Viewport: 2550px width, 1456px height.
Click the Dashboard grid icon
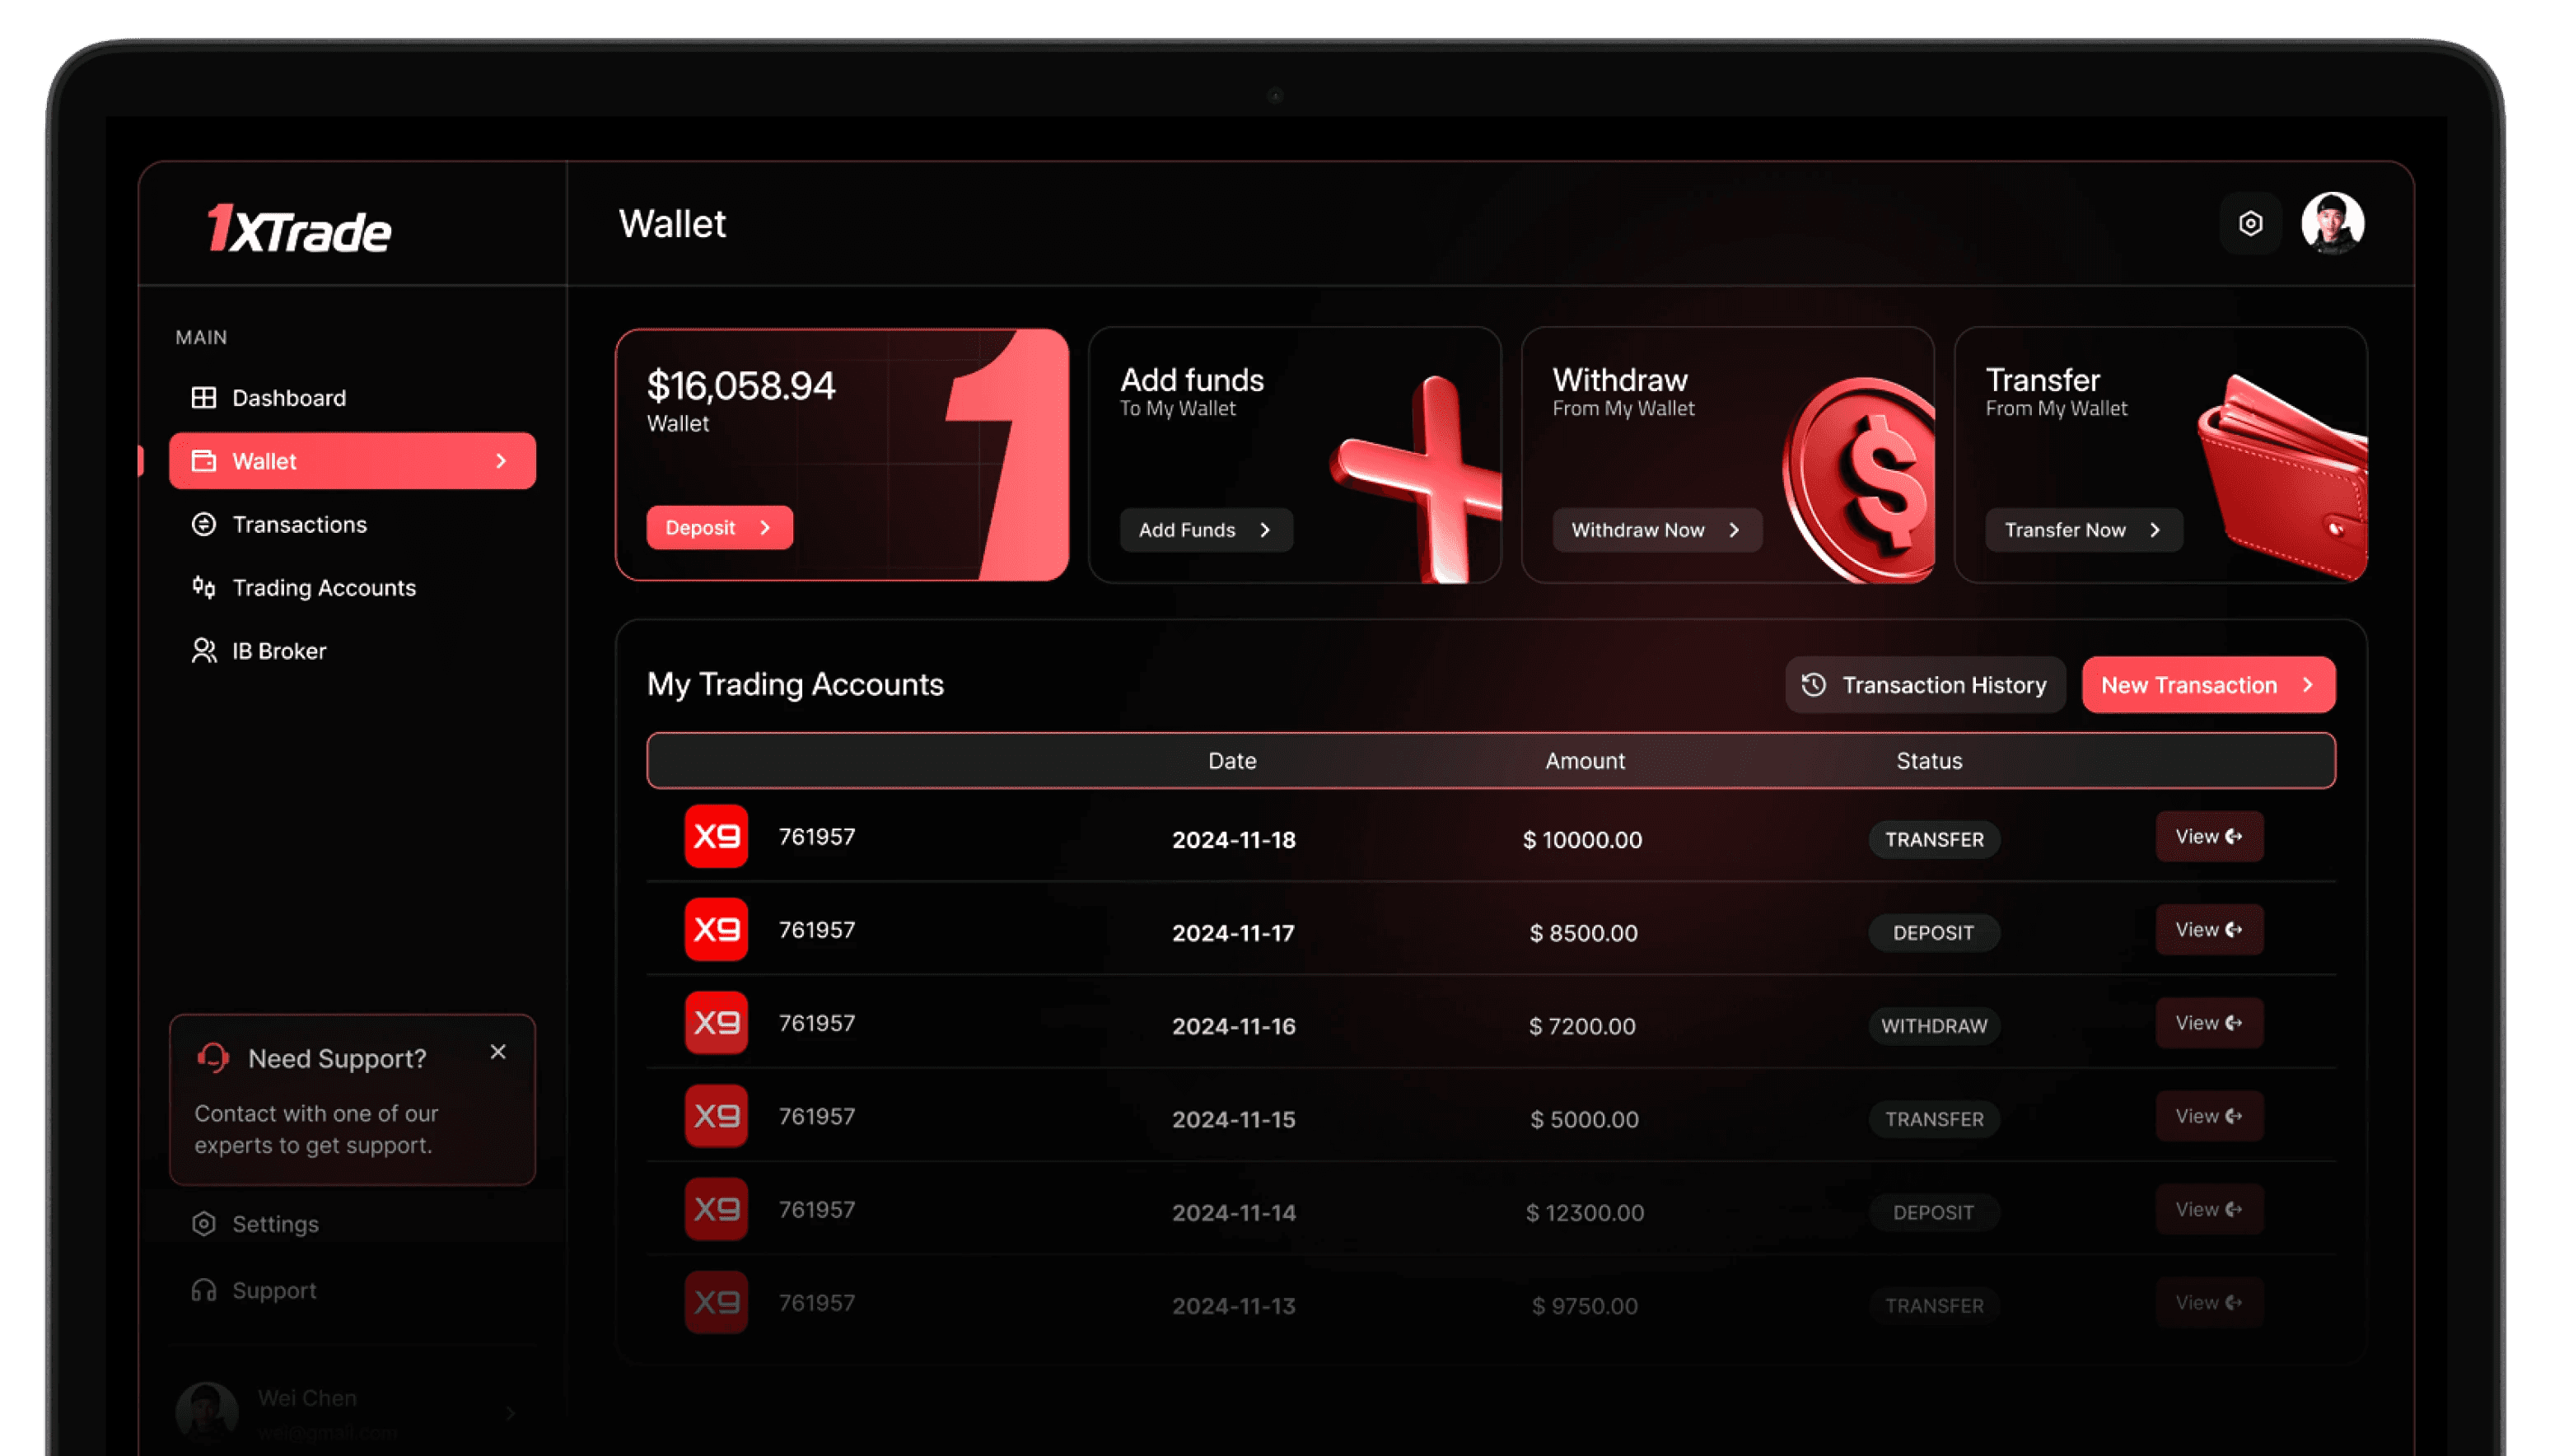pyautogui.click(x=204, y=398)
